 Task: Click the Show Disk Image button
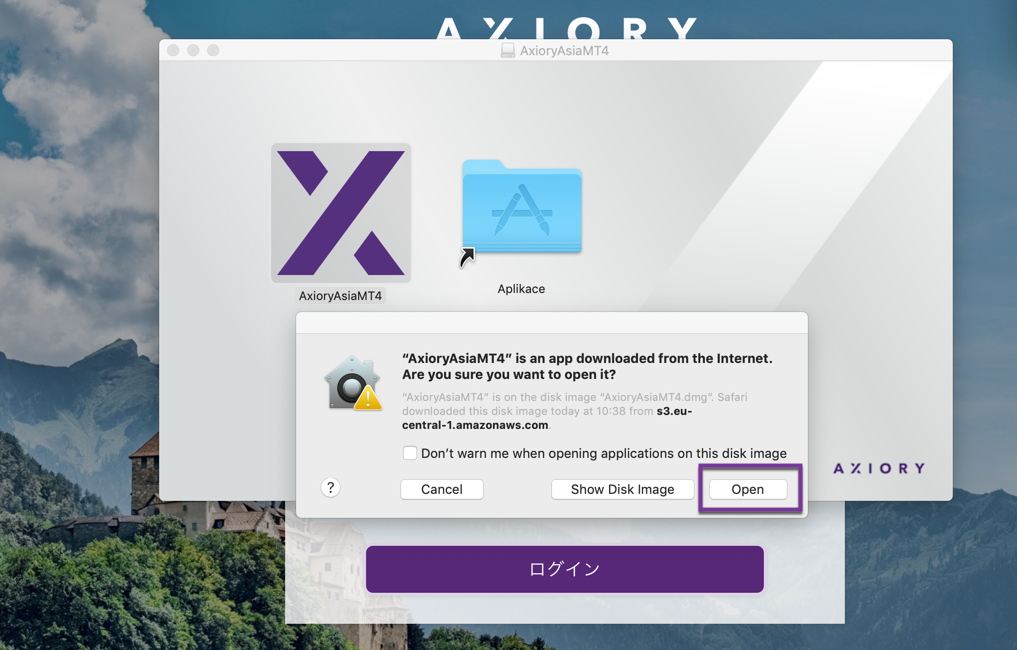pyautogui.click(x=622, y=489)
